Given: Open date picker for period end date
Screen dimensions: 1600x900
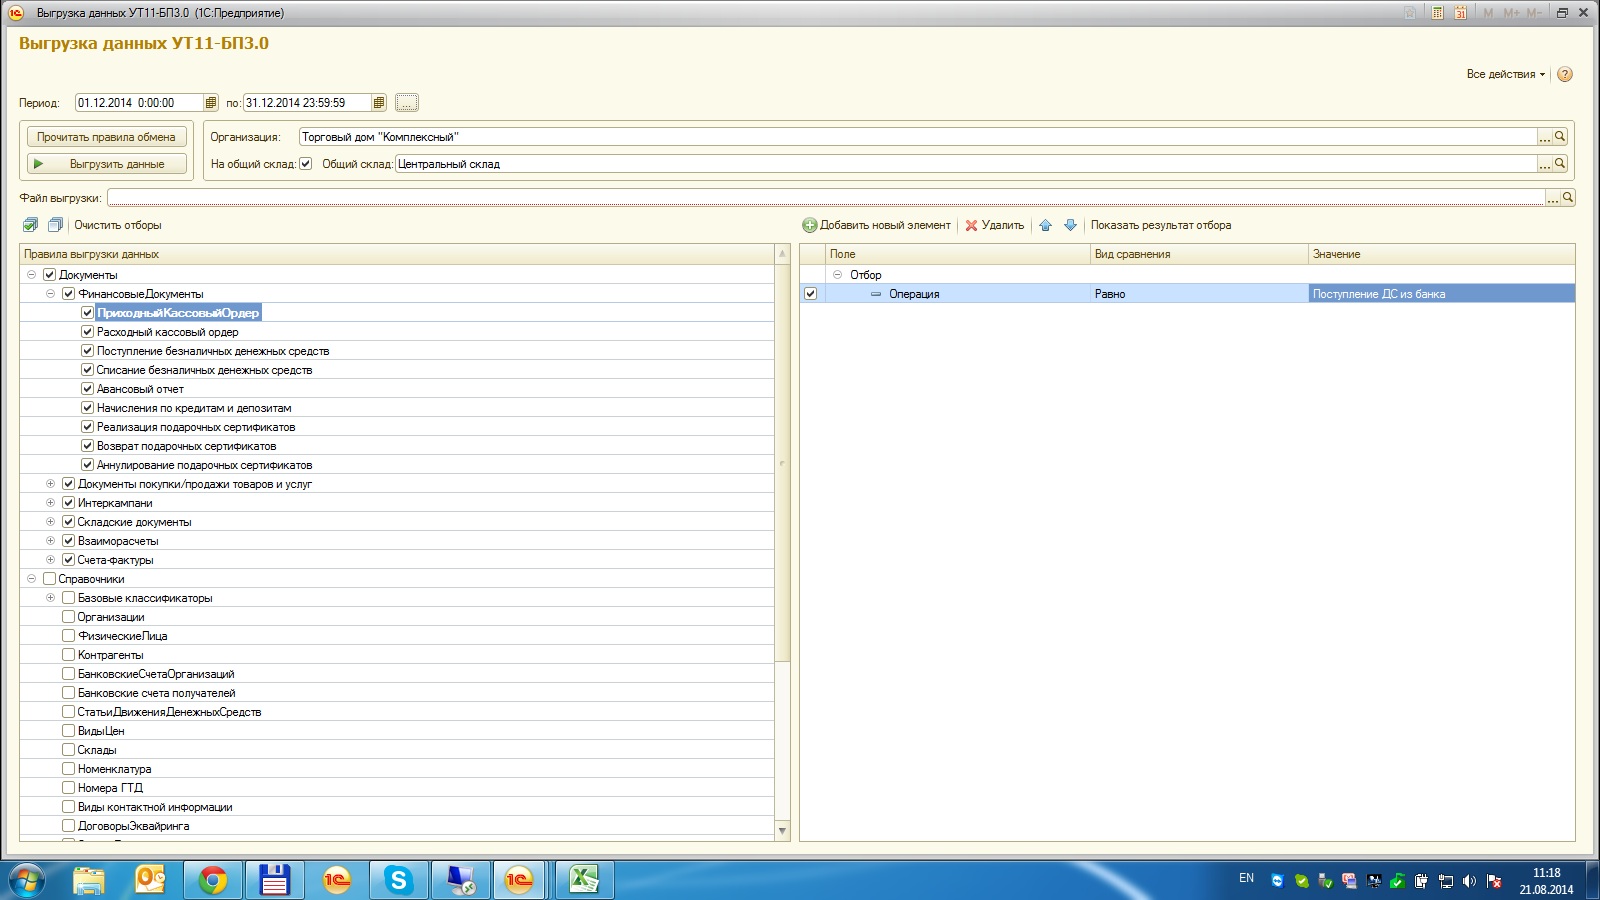Looking at the screenshot, I should pyautogui.click(x=379, y=103).
